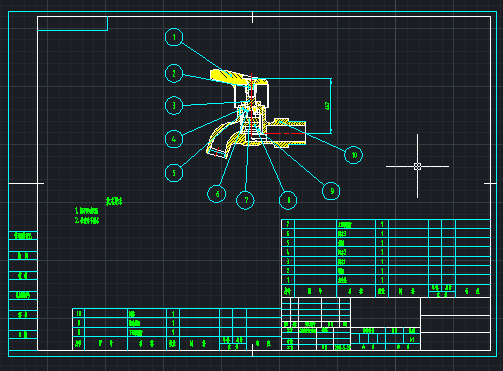Click the row 7 number cell in parts list
503x371 pixels.
coord(288,224)
